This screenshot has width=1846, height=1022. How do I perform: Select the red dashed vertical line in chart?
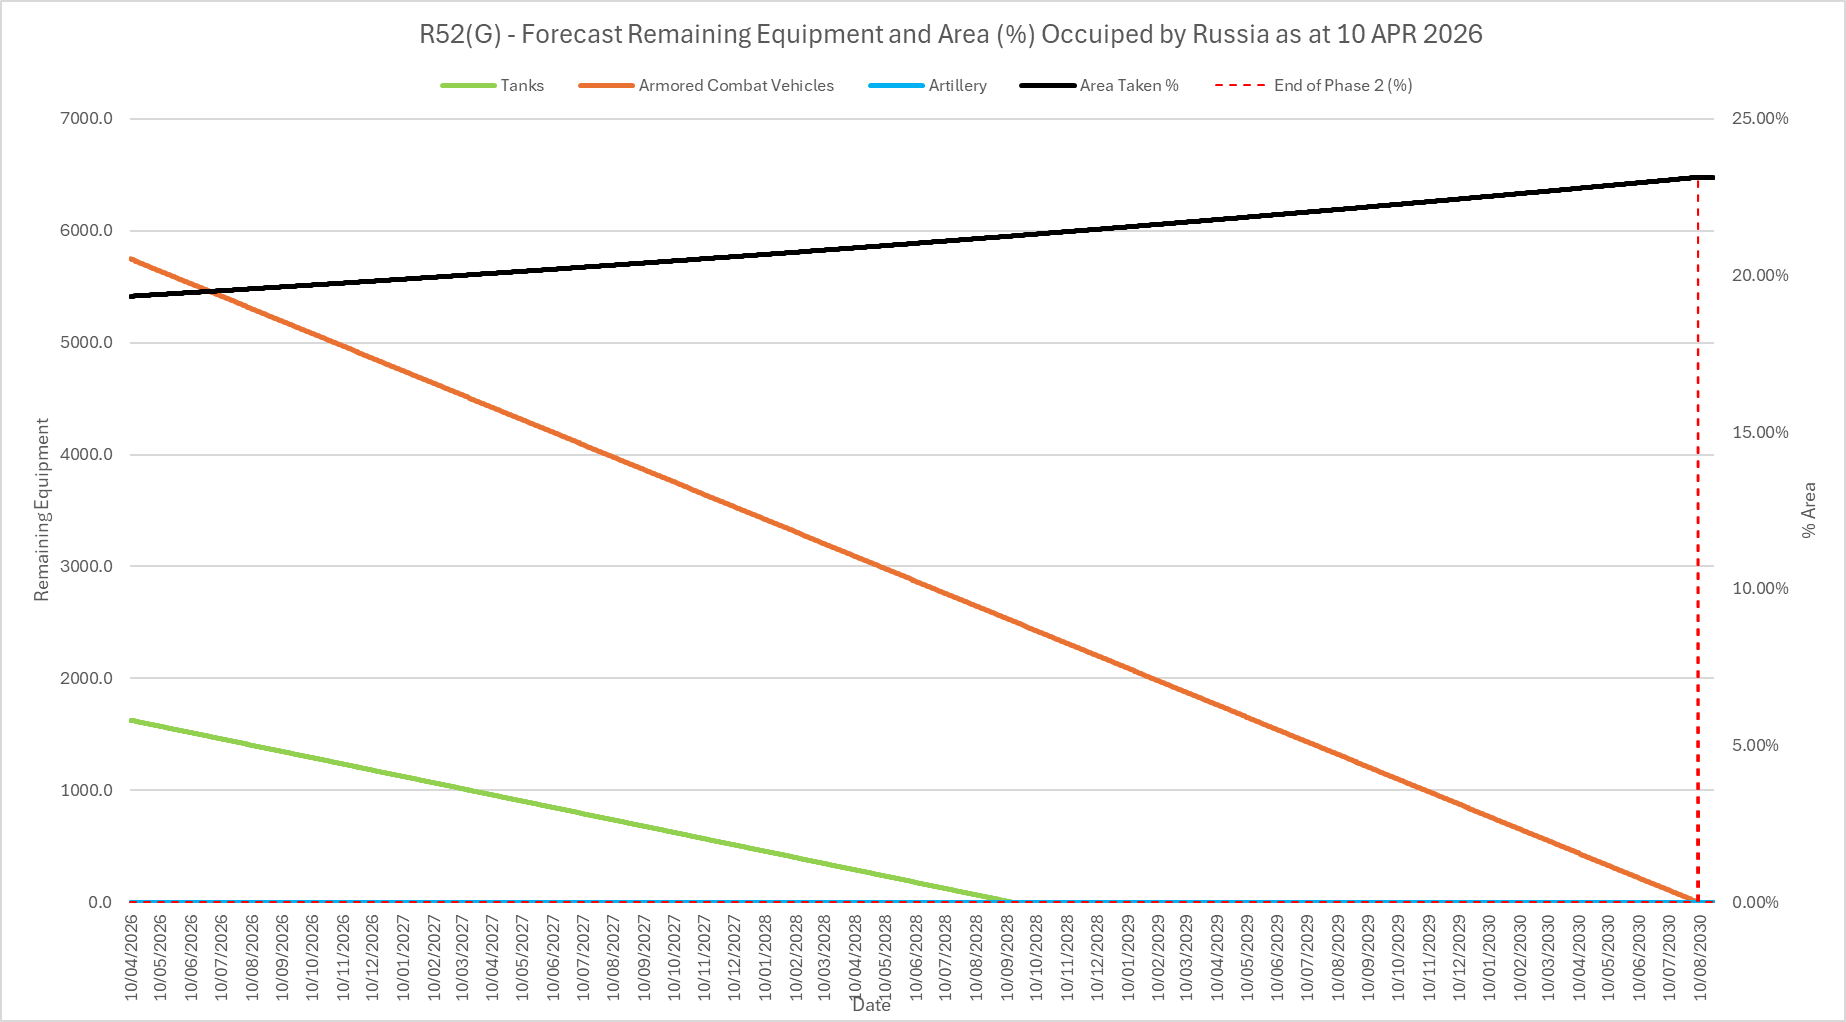[x=1698, y=540]
